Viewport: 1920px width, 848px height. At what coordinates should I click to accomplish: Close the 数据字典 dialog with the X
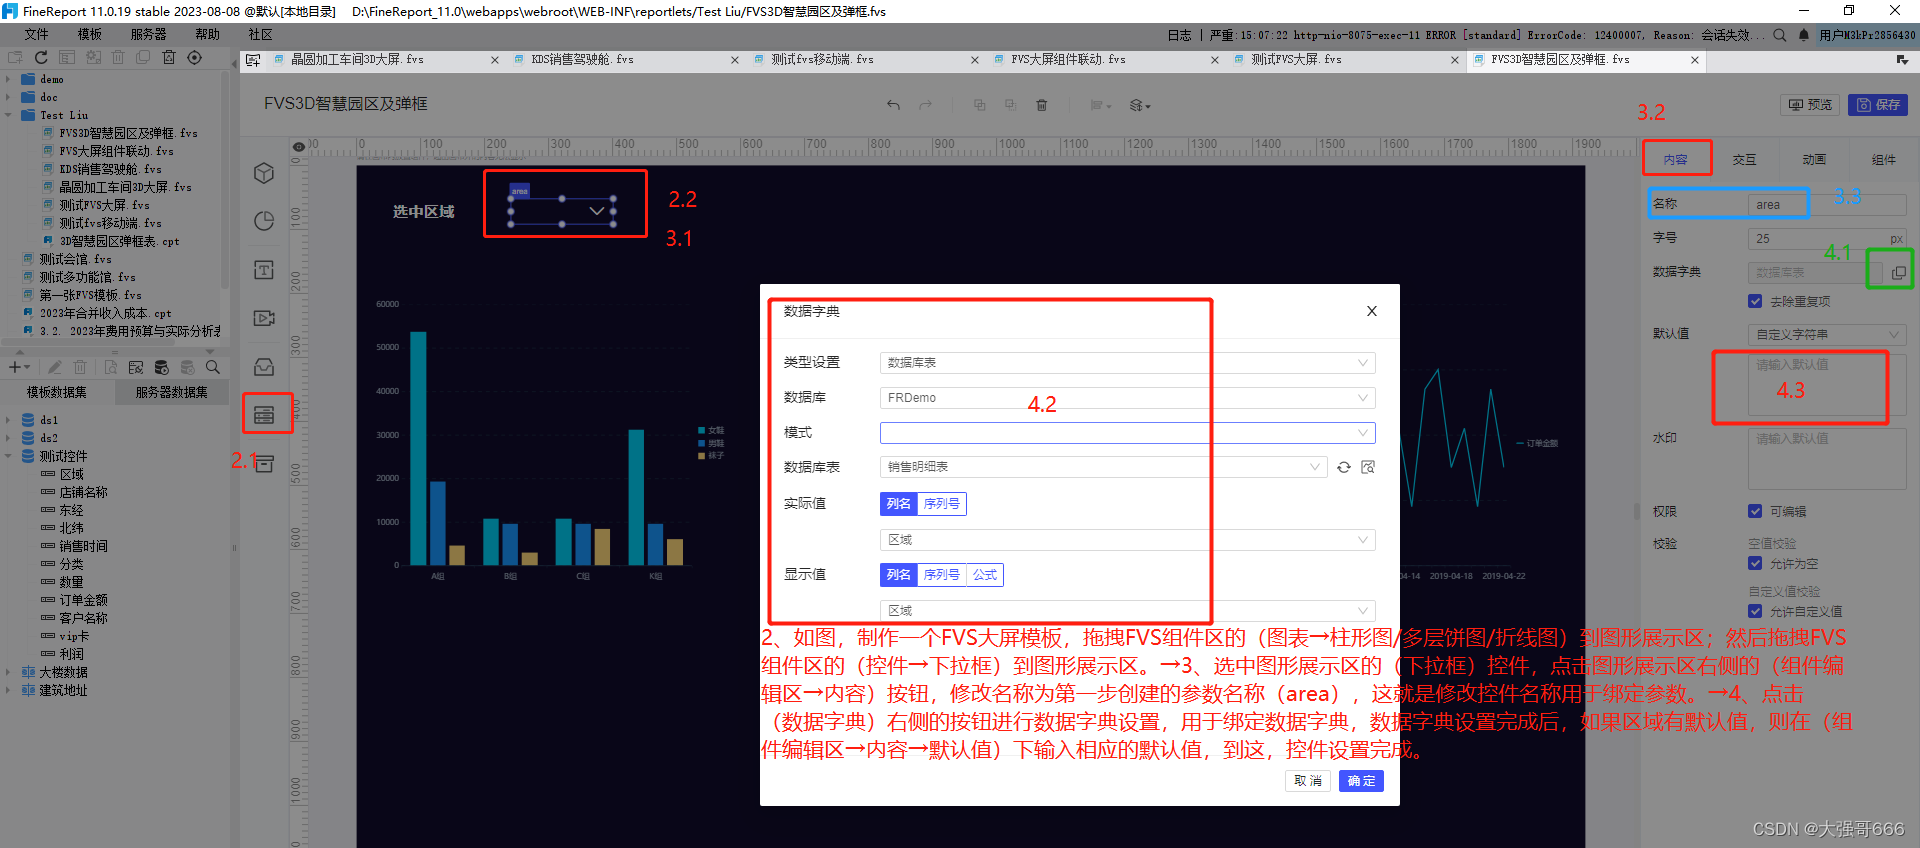(1372, 311)
